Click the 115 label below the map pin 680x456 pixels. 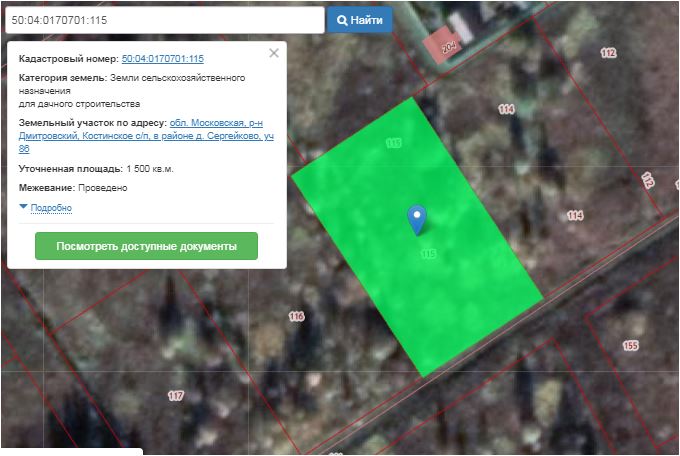pyautogui.click(x=428, y=254)
